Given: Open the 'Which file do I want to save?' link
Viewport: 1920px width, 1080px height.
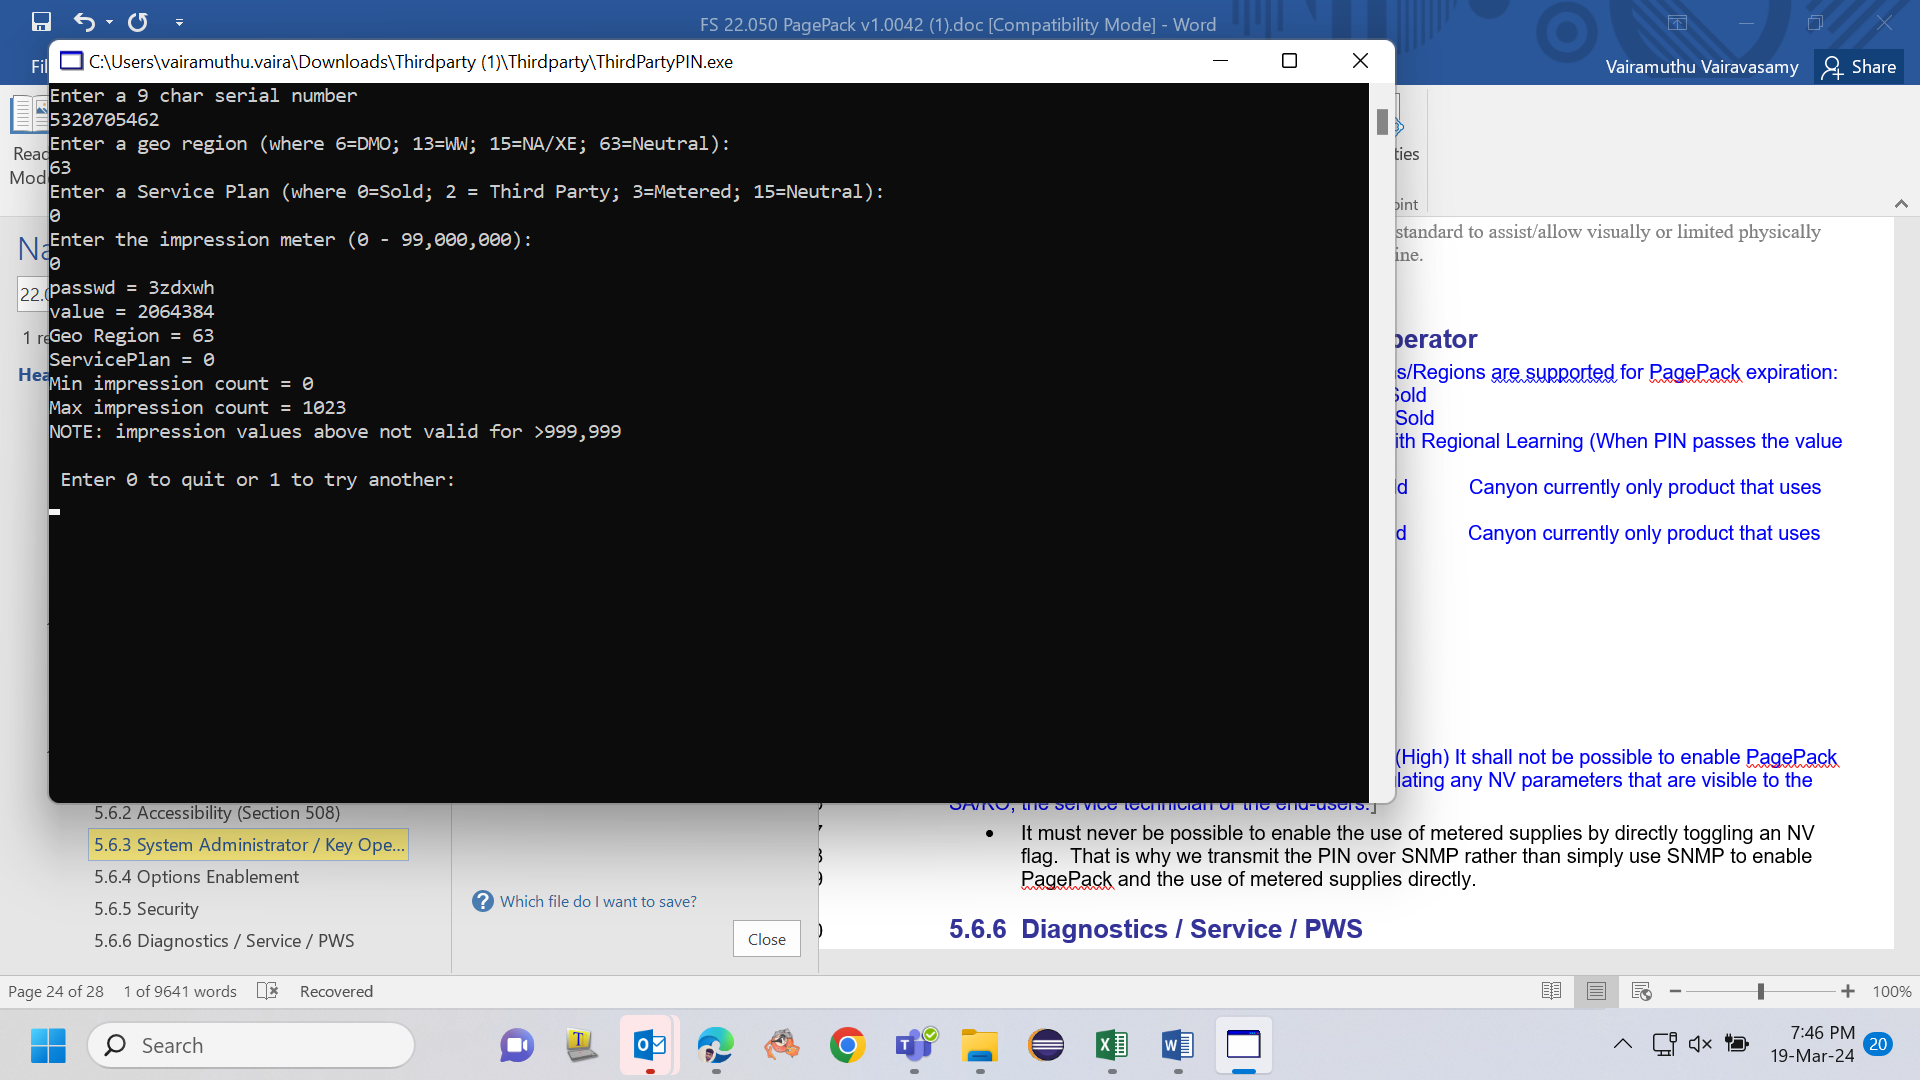Looking at the screenshot, I should (598, 901).
